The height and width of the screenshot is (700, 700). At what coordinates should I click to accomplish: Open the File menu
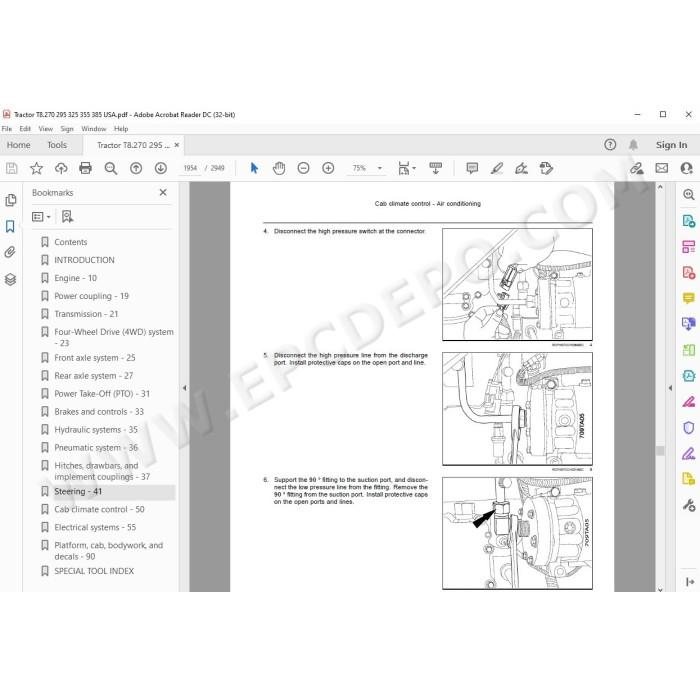point(7,129)
